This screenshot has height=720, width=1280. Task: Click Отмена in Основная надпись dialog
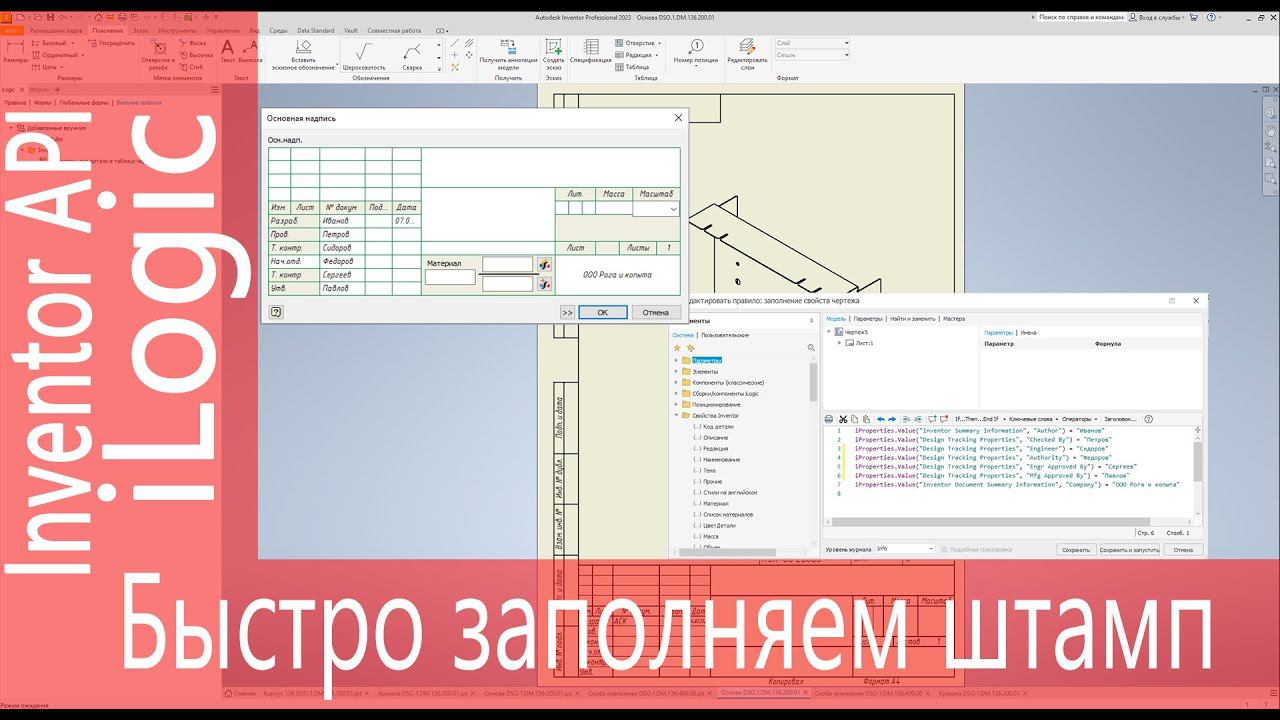coord(656,312)
